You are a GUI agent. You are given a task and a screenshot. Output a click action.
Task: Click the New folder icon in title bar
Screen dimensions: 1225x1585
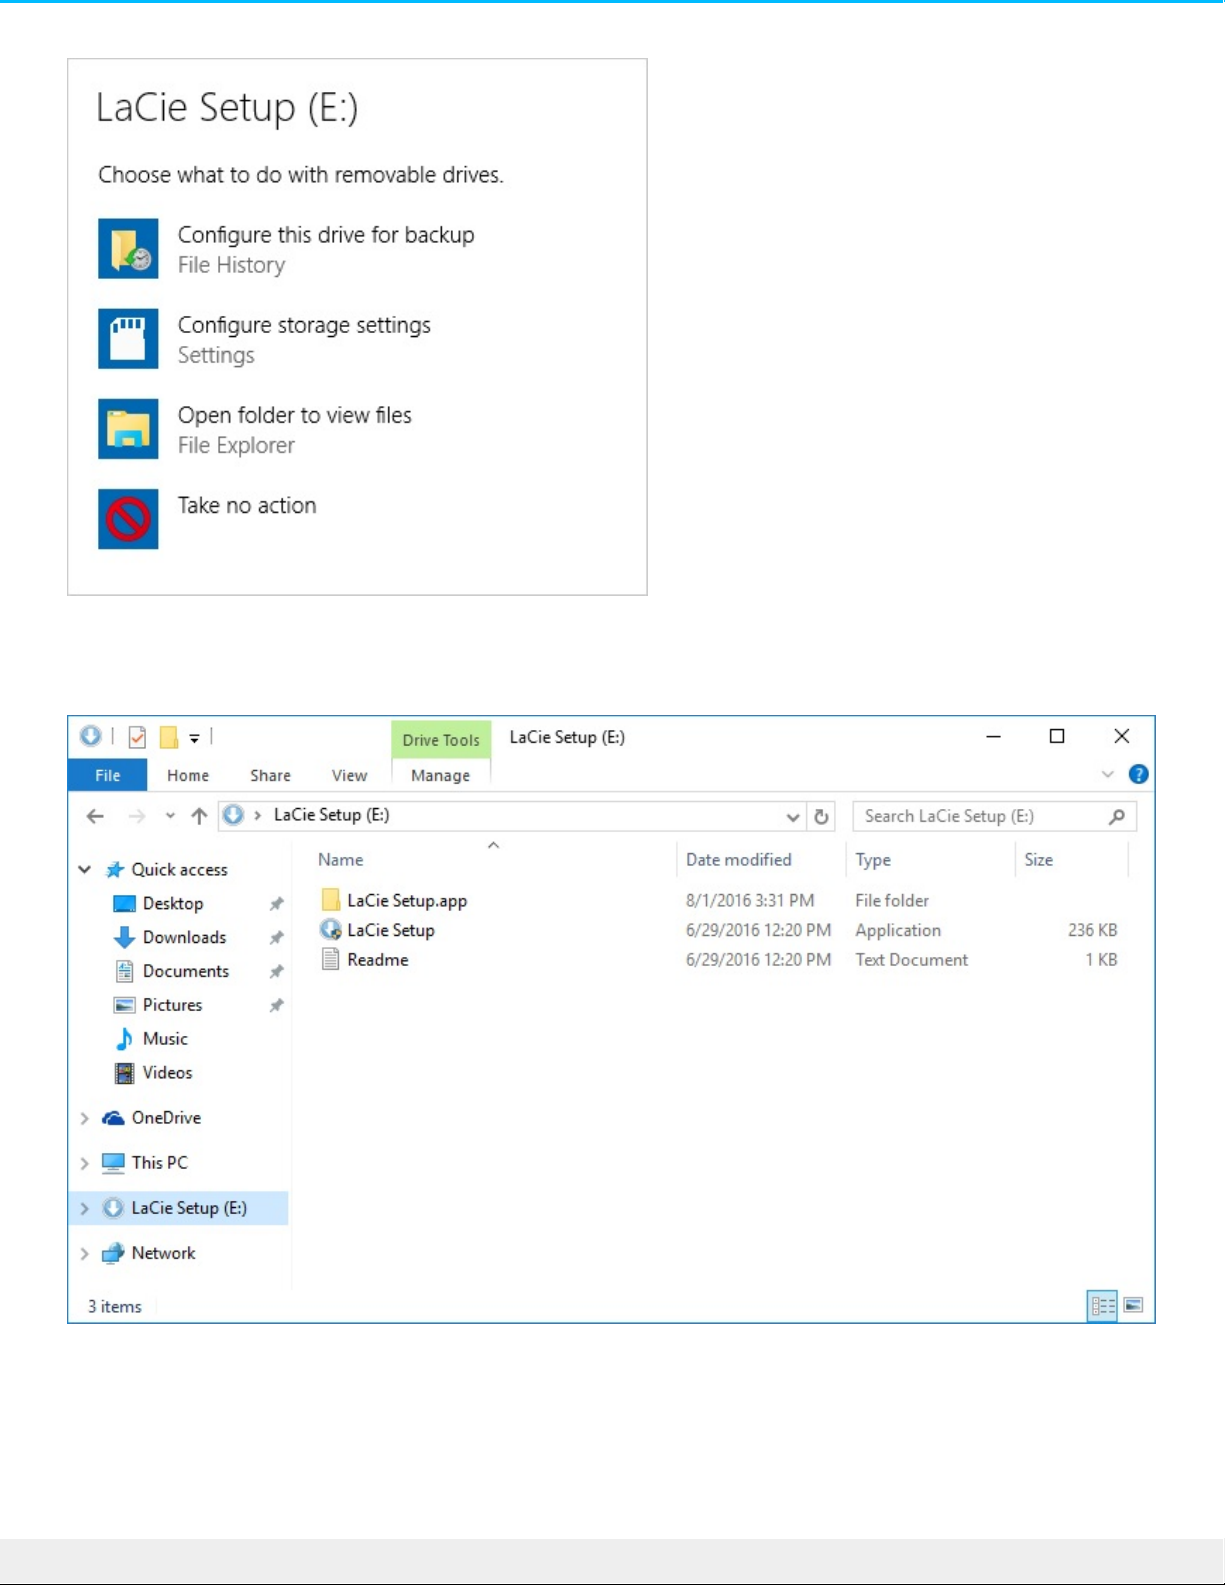pos(169,738)
